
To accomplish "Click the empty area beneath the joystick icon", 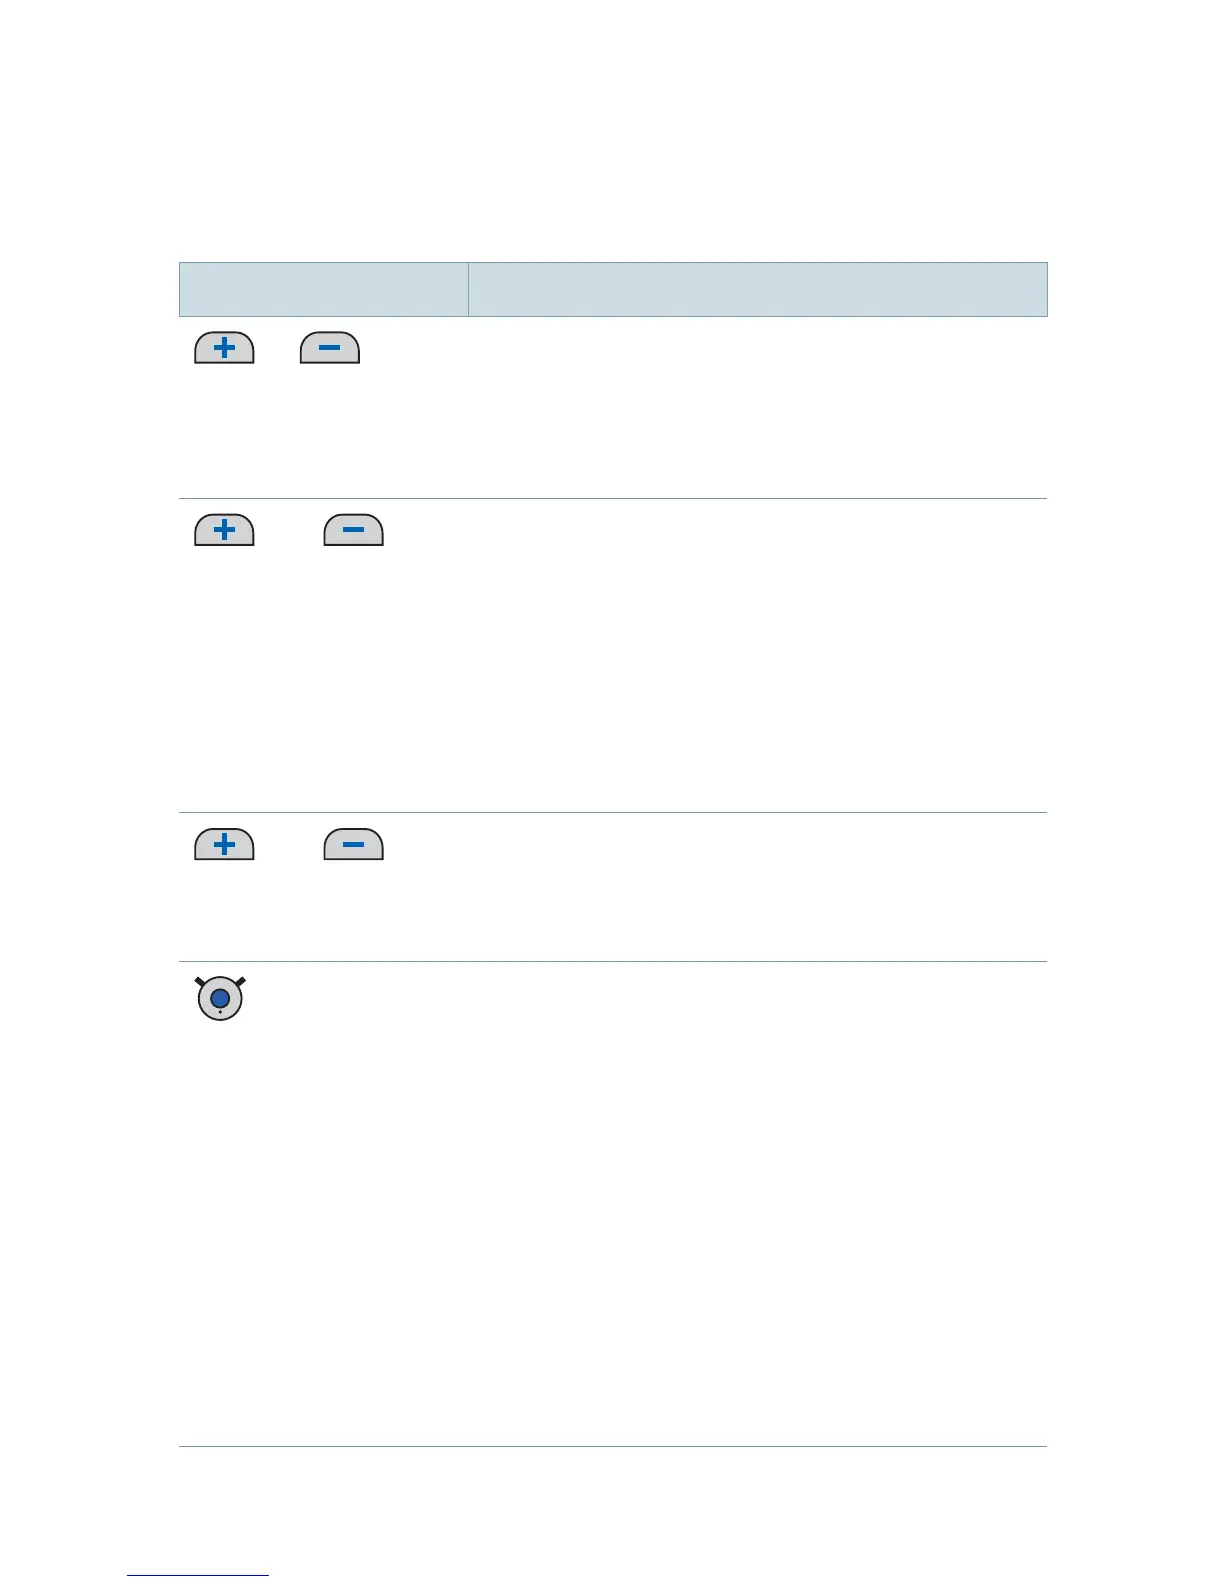I will tap(323, 1233).
